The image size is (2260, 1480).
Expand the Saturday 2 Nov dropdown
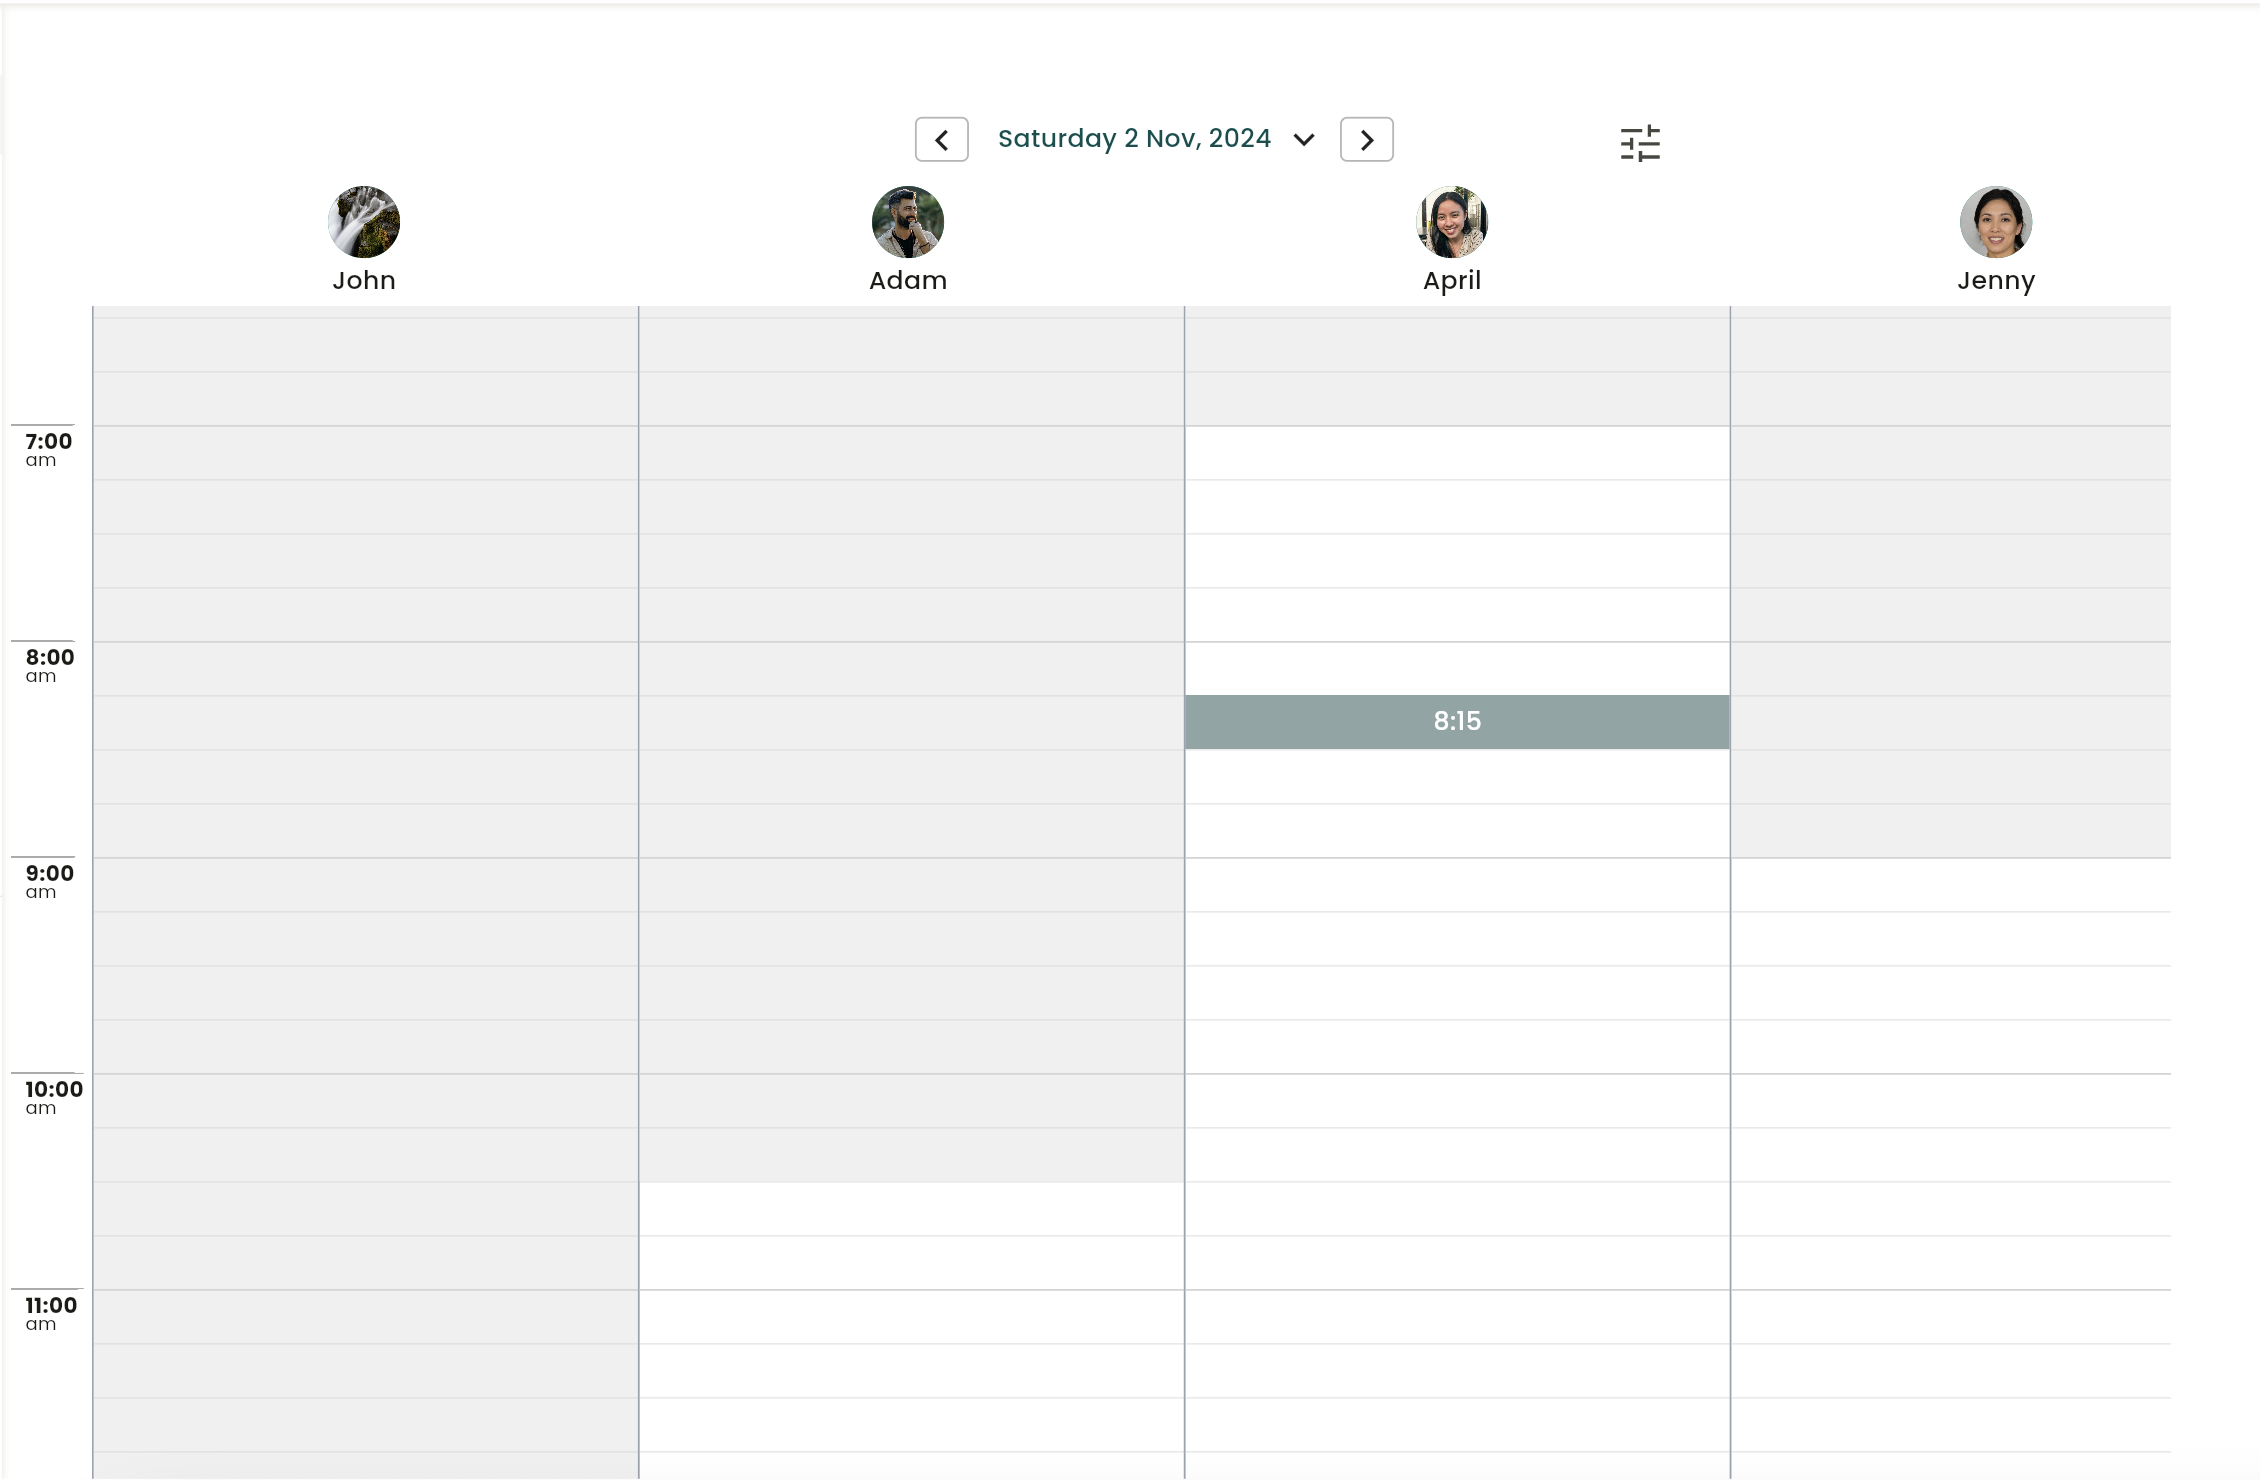(1304, 140)
